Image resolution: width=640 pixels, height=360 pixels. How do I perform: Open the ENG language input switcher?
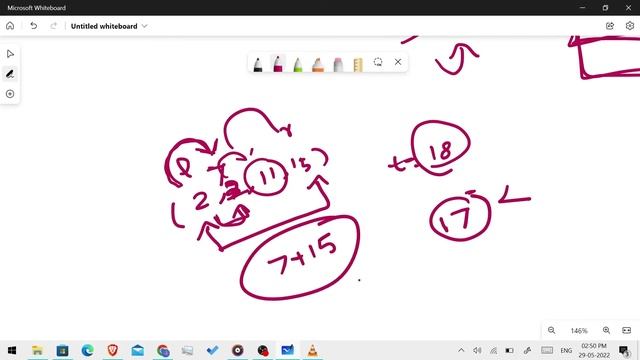coord(566,350)
